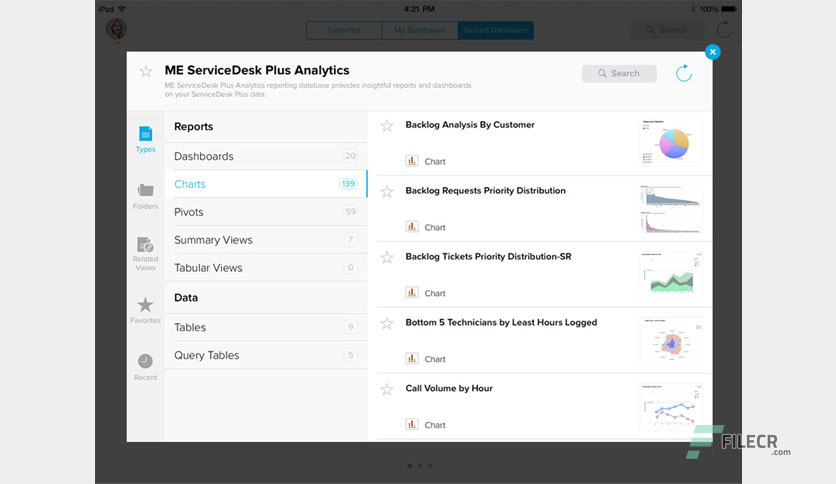This screenshot has height=484, width=836.
Task: Star Backlog Requests Priority Distribution chart
Action: [x=387, y=191]
